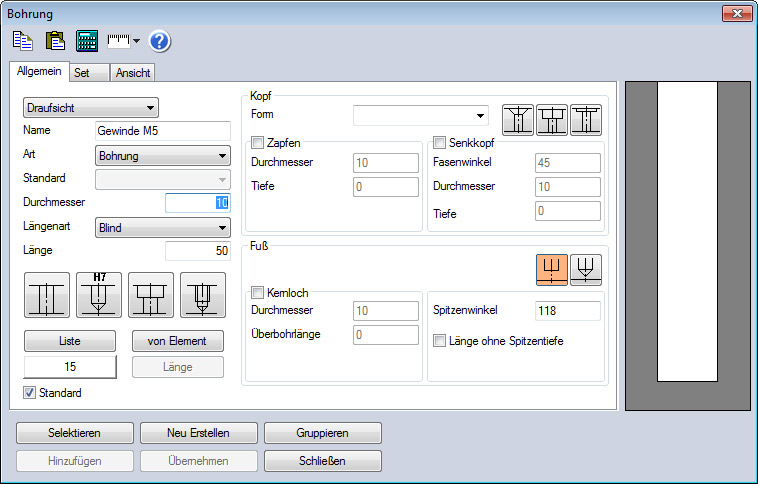Open the calculator tool
The width and height of the screenshot is (758, 484).
click(x=87, y=41)
